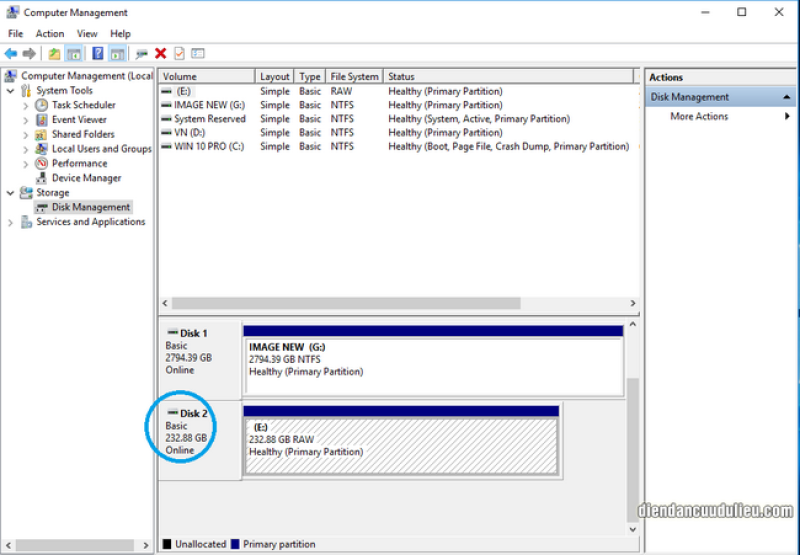Expand Local Users and Groups node

click(x=27, y=149)
